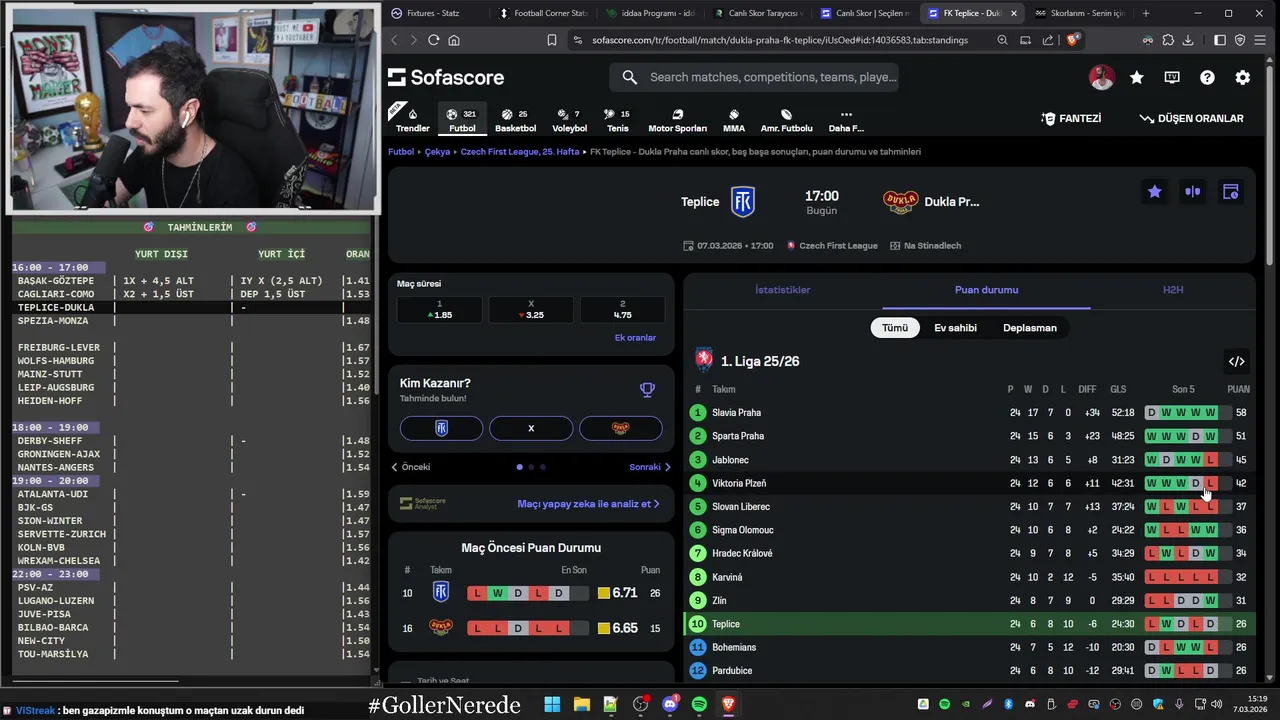Open Ek oranlar link
This screenshot has width=1280, height=720.
point(635,338)
